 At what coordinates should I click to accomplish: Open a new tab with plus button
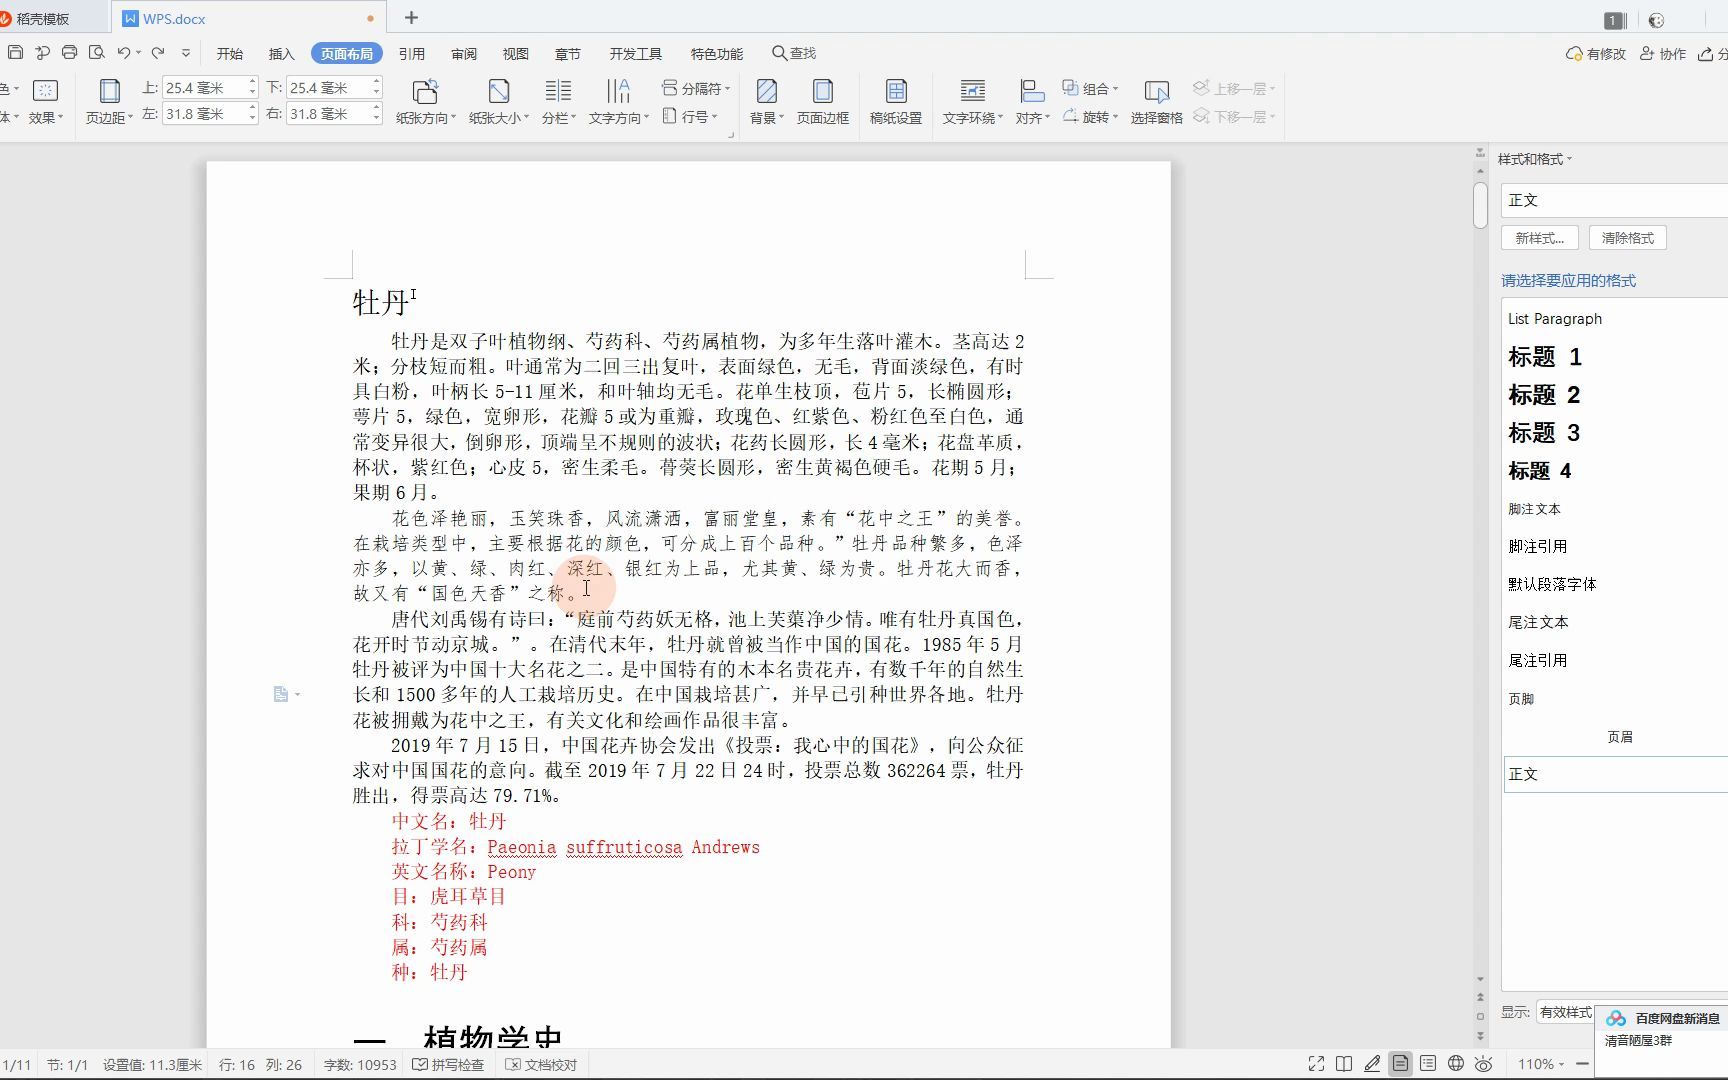[x=411, y=18]
